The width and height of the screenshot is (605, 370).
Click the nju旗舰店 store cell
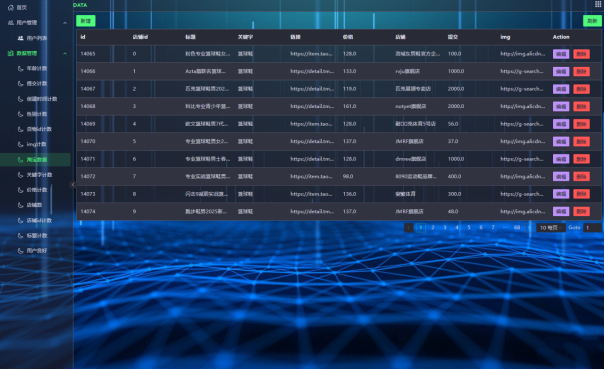coord(407,71)
